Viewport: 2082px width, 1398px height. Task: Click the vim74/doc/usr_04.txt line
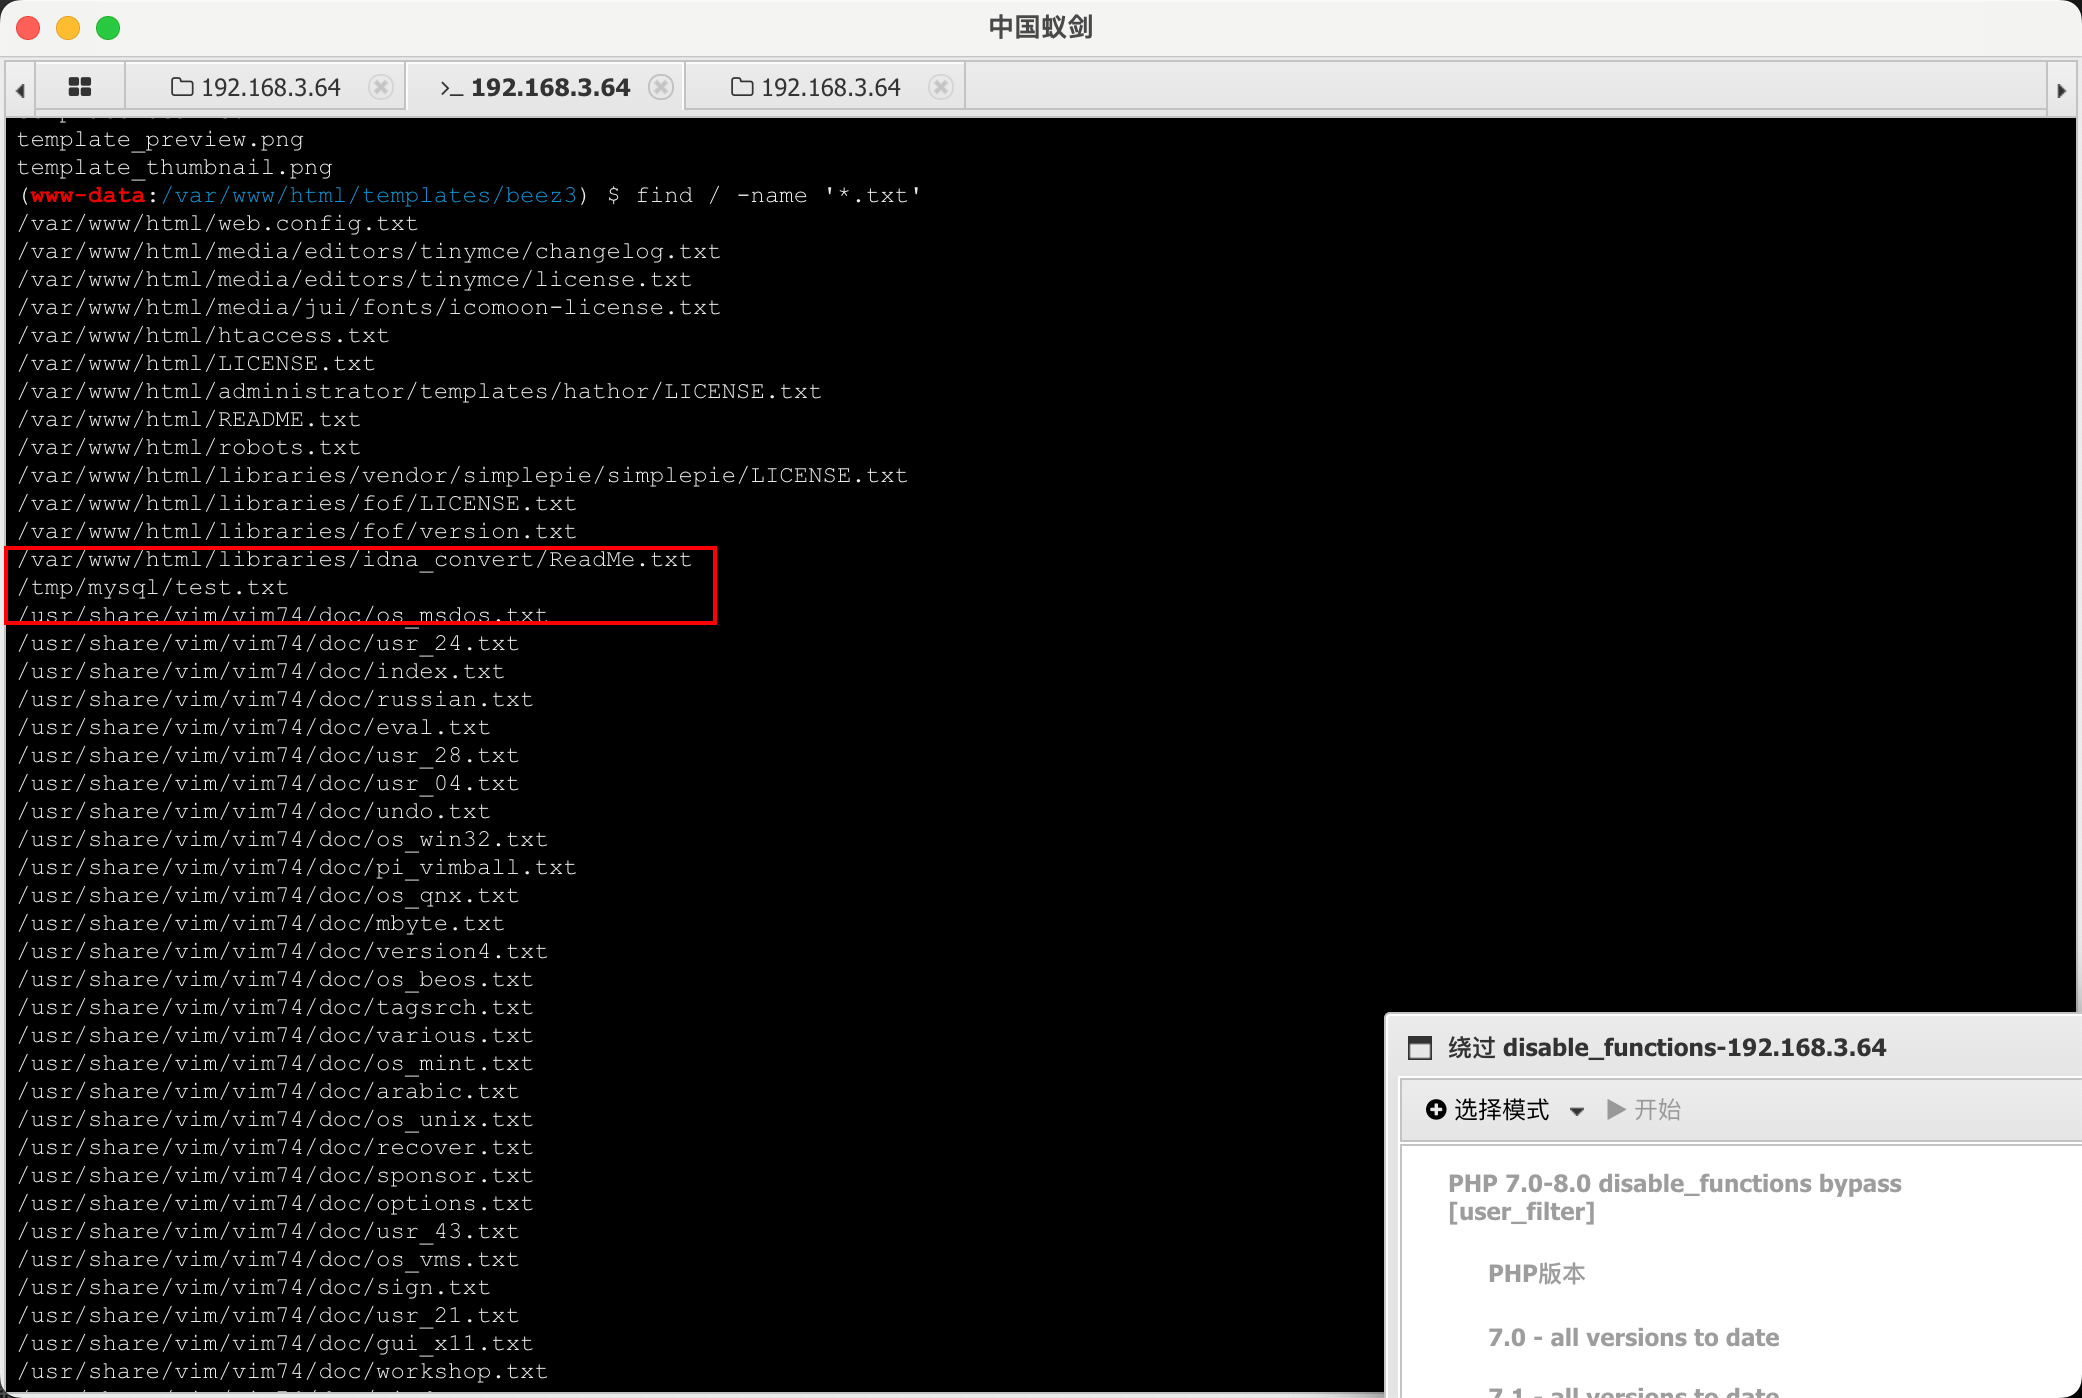268,783
